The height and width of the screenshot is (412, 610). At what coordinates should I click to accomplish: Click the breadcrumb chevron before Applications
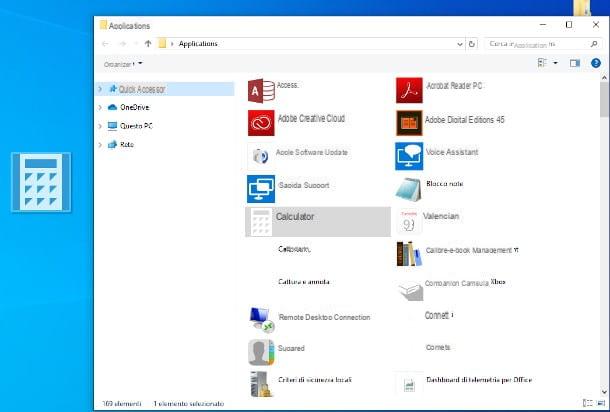coord(172,44)
